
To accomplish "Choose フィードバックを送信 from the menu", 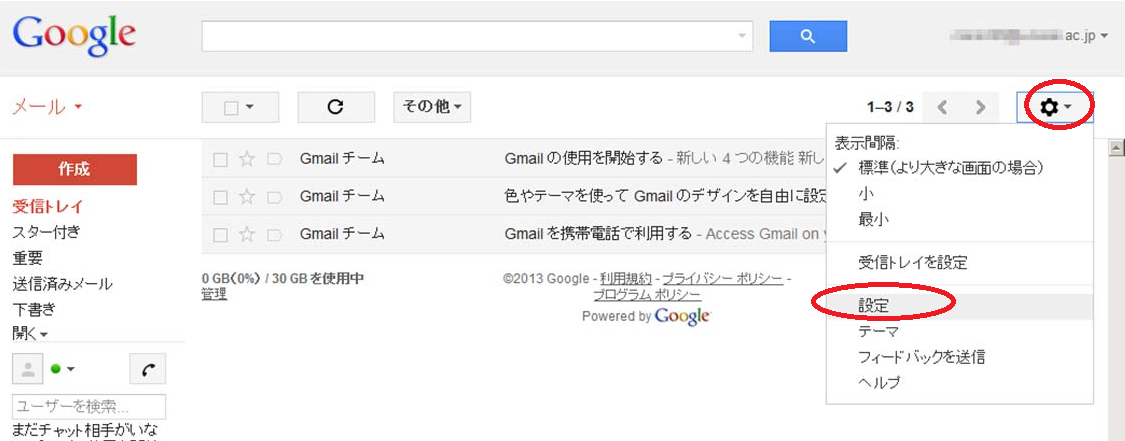I will point(959,356).
